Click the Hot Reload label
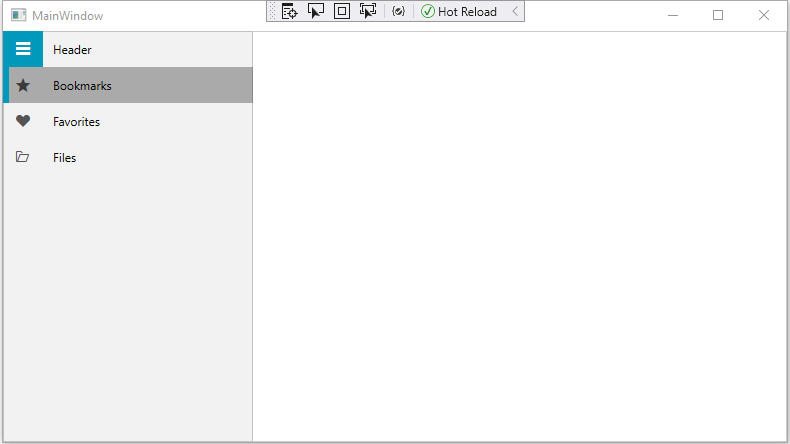The width and height of the screenshot is (790, 444). tap(467, 12)
